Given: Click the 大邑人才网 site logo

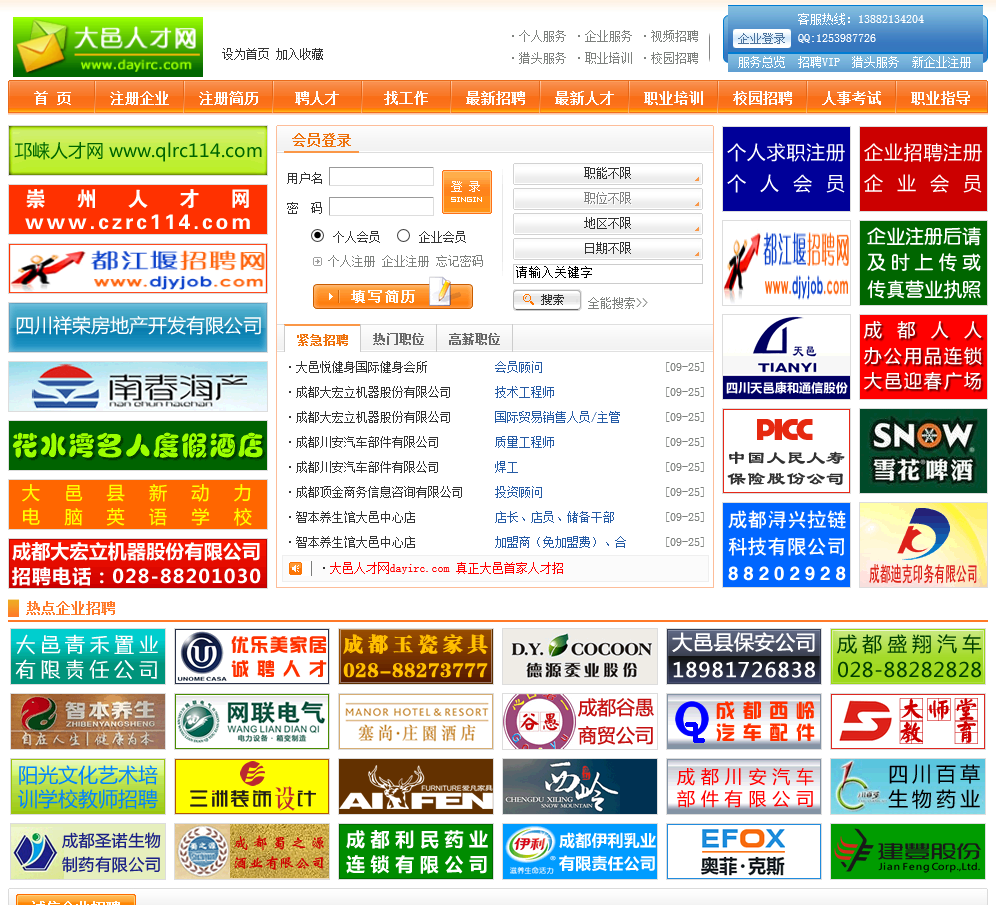Looking at the screenshot, I should click(x=108, y=47).
